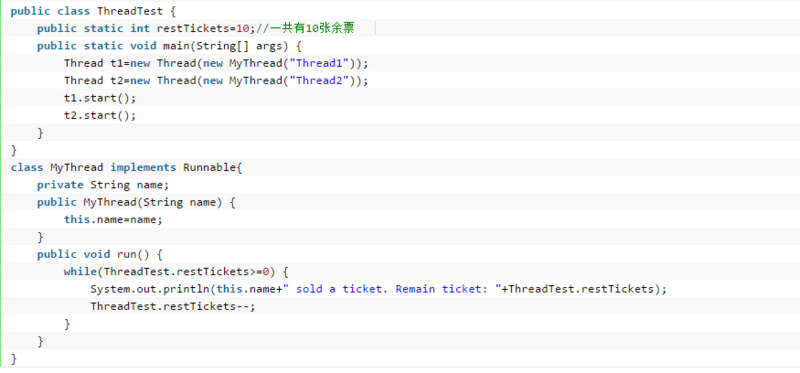Click the red 0 in the while condition
The image size is (800, 373).
[266, 271]
